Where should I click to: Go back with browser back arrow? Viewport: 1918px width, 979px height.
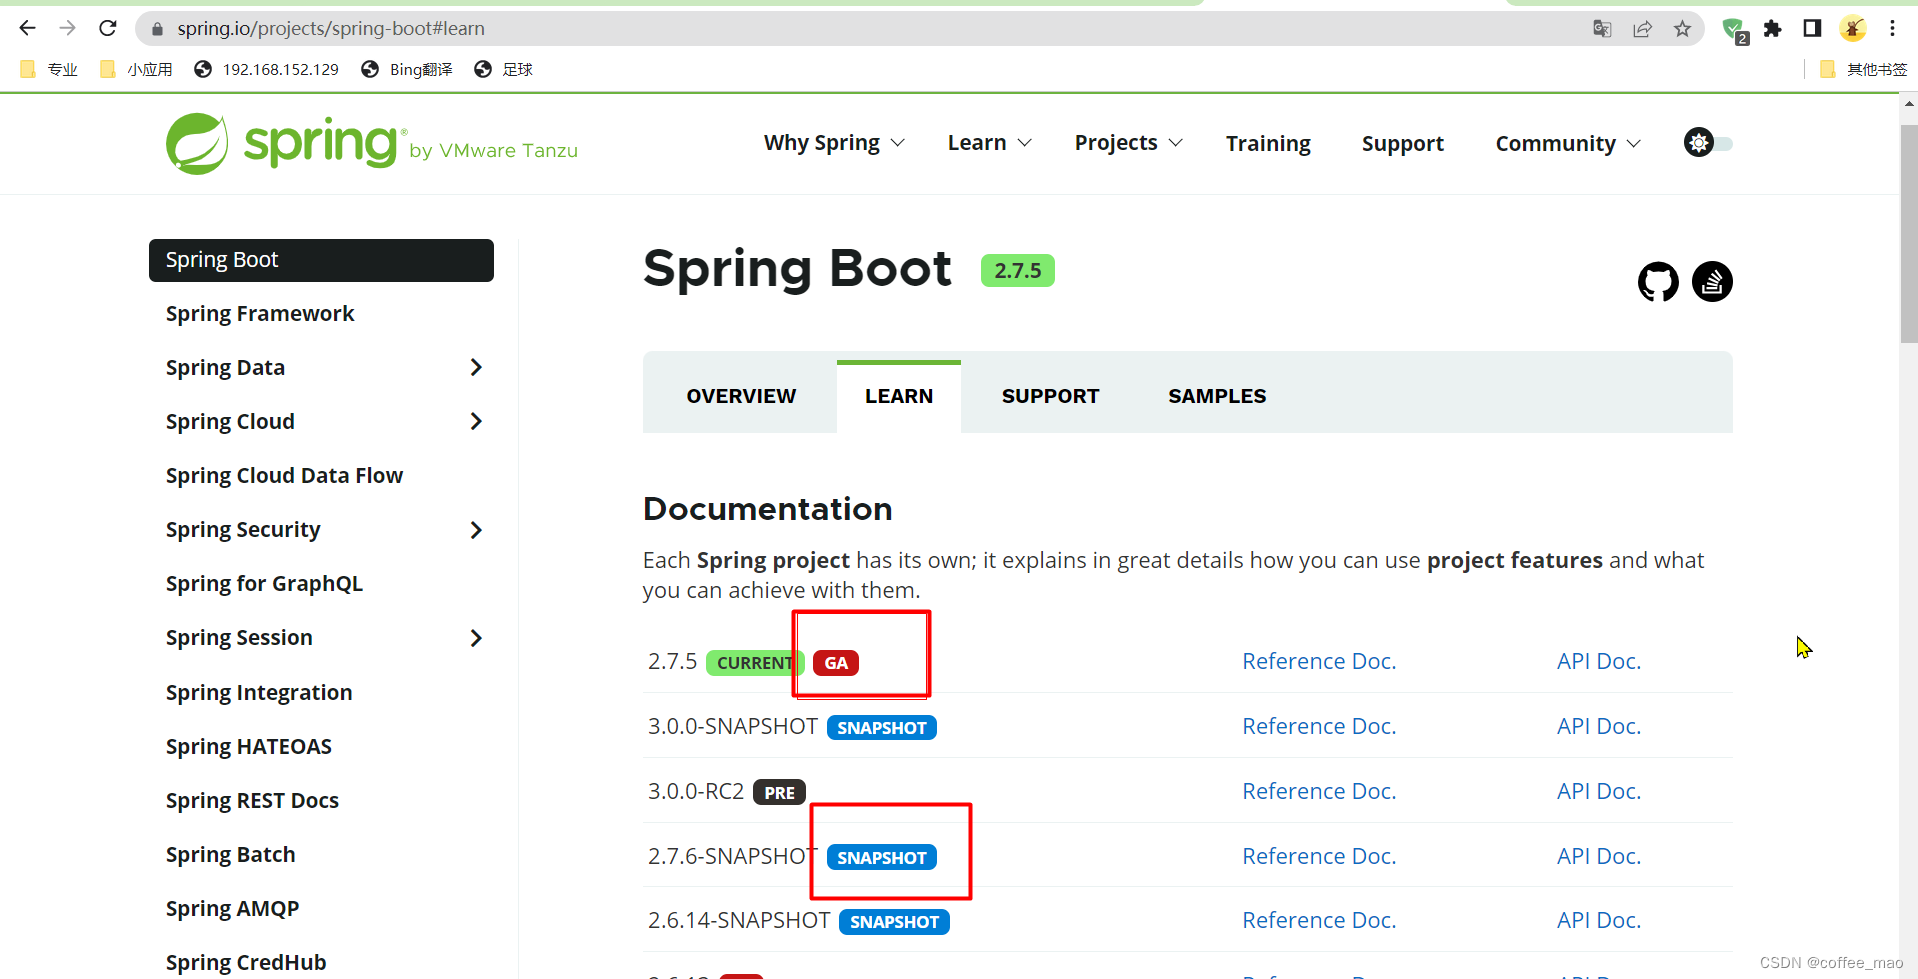click(28, 28)
